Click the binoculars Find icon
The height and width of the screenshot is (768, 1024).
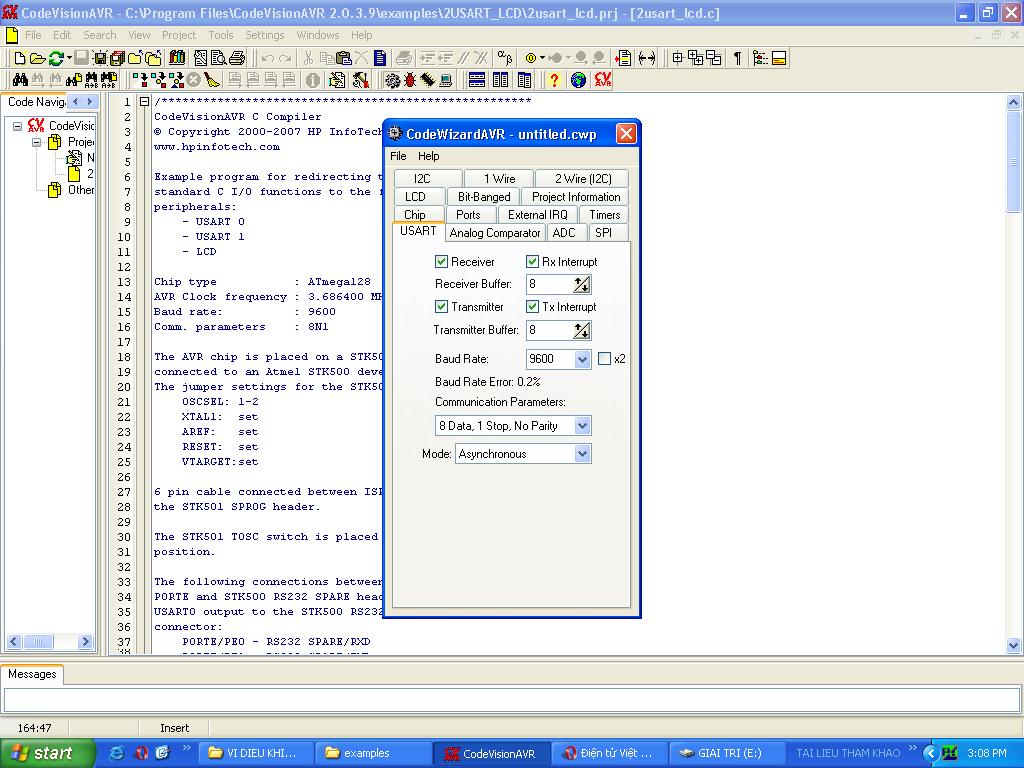point(19,80)
